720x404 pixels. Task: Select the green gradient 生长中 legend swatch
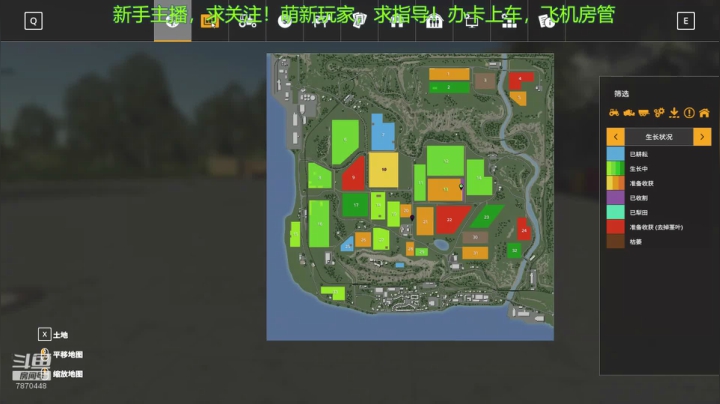point(615,168)
